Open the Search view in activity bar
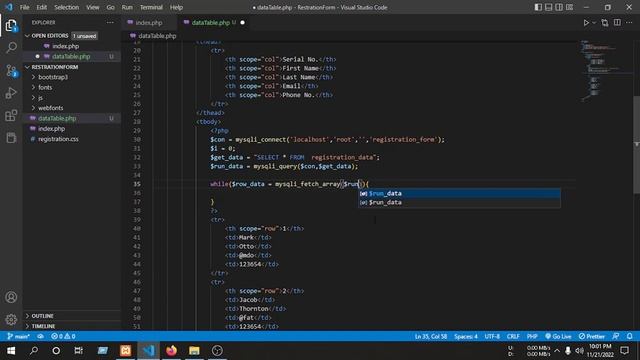This screenshot has width=640, height=360. point(11,48)
